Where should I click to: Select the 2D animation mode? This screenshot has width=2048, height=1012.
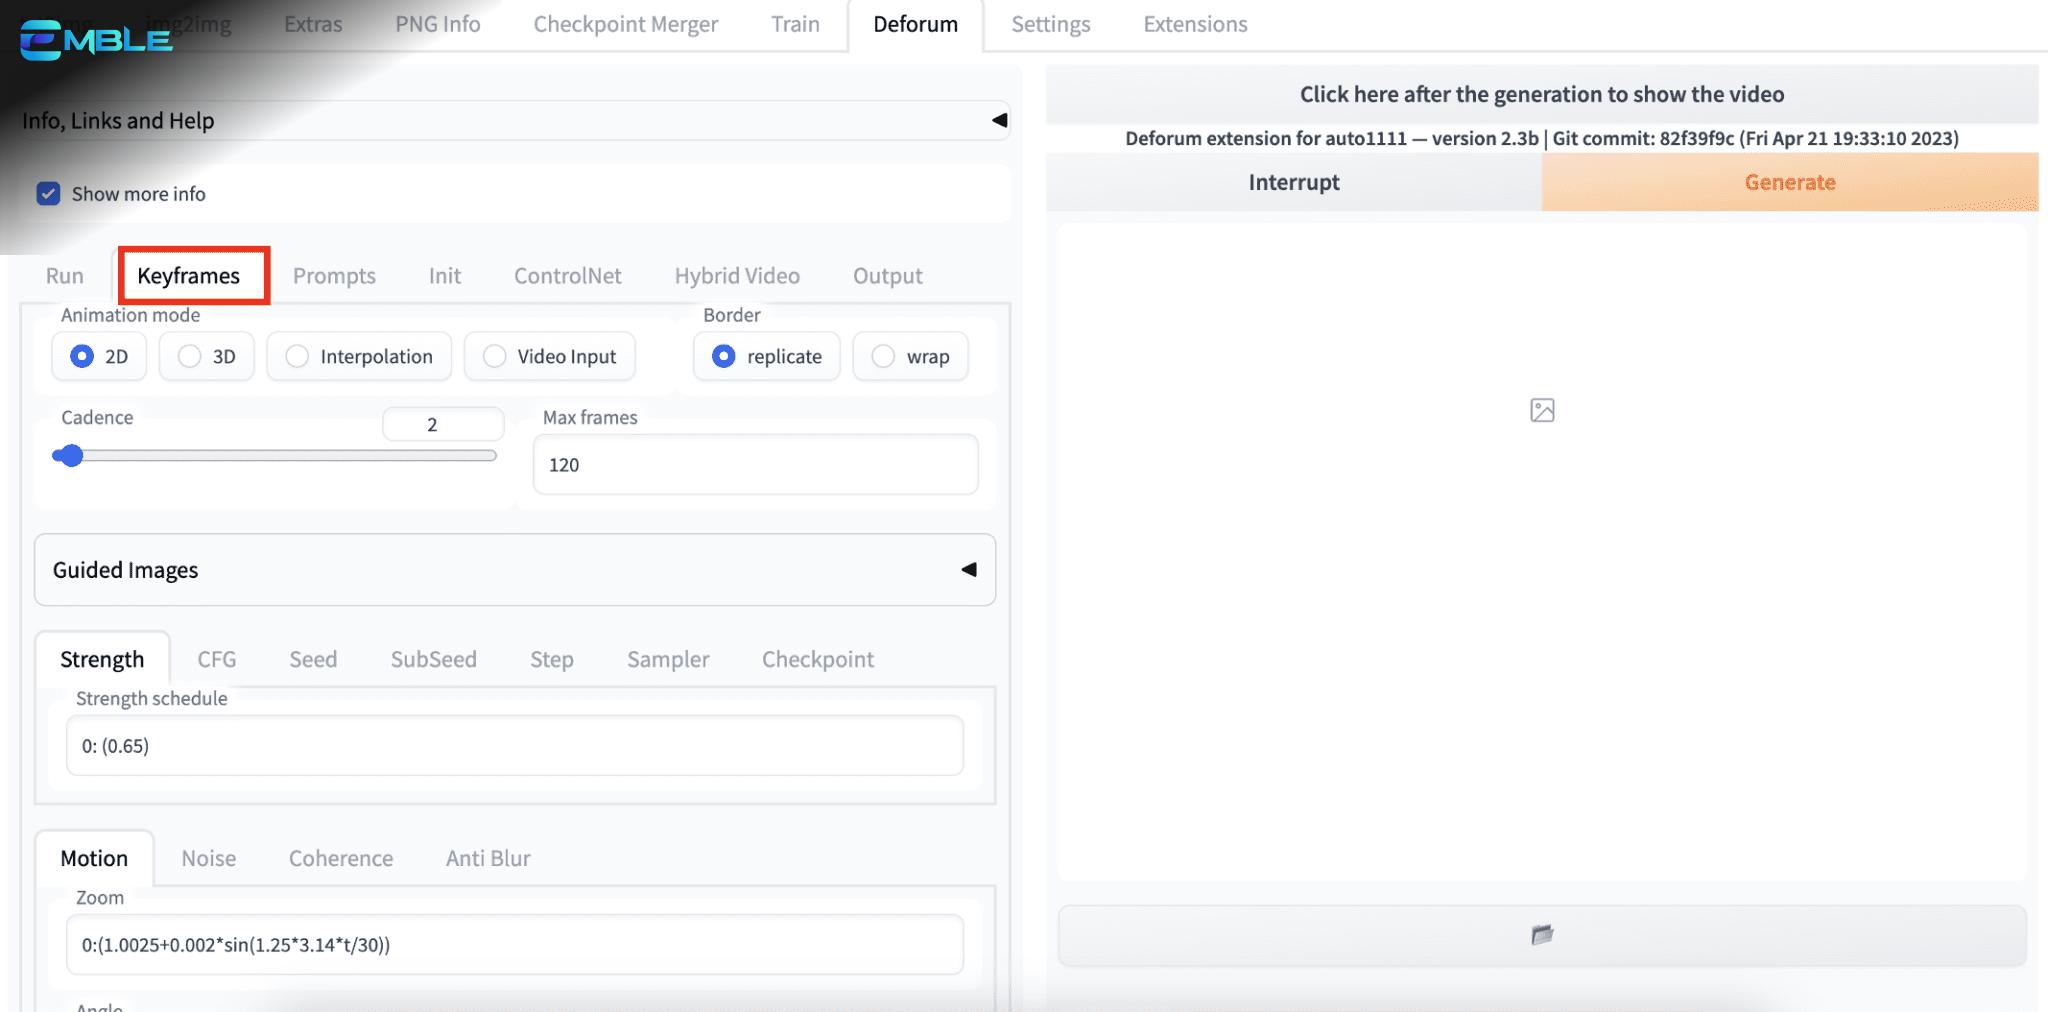pyautogui.click(x=99, y=356)
